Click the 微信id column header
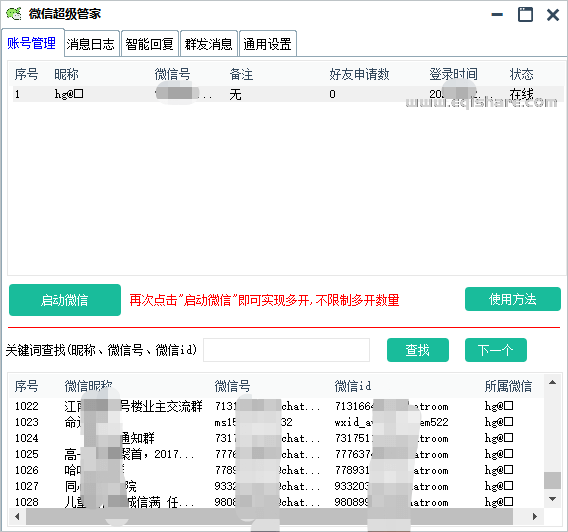568x532 pixels. pyautogui.click(x=352, y=386)
